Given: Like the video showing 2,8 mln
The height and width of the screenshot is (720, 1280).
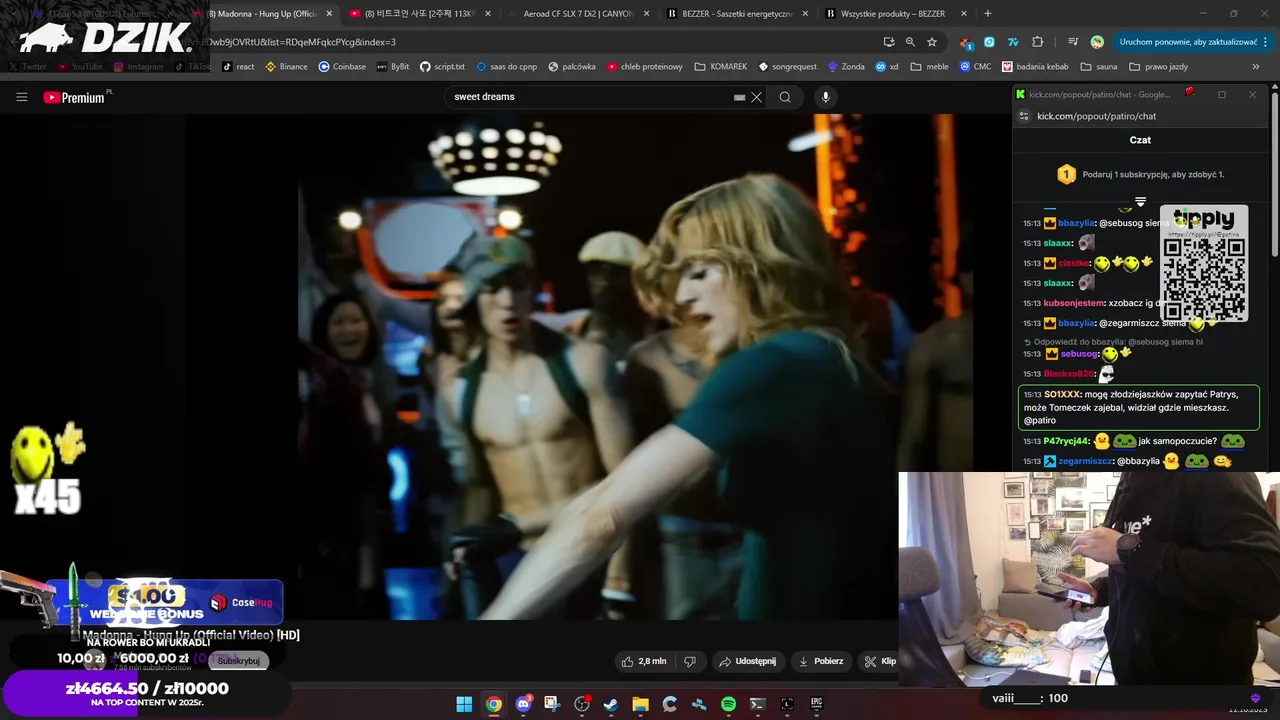Looking at the screenshot, I should (644, 661).
